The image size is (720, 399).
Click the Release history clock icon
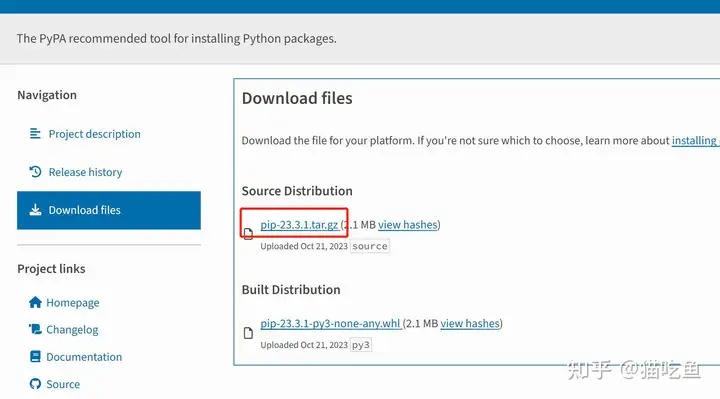[x=35, y=172]
